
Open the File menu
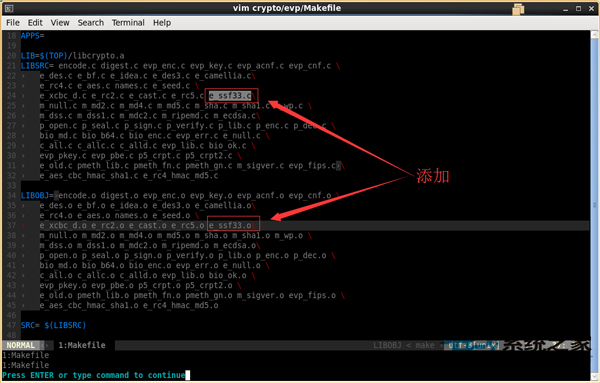click(13, 23)
